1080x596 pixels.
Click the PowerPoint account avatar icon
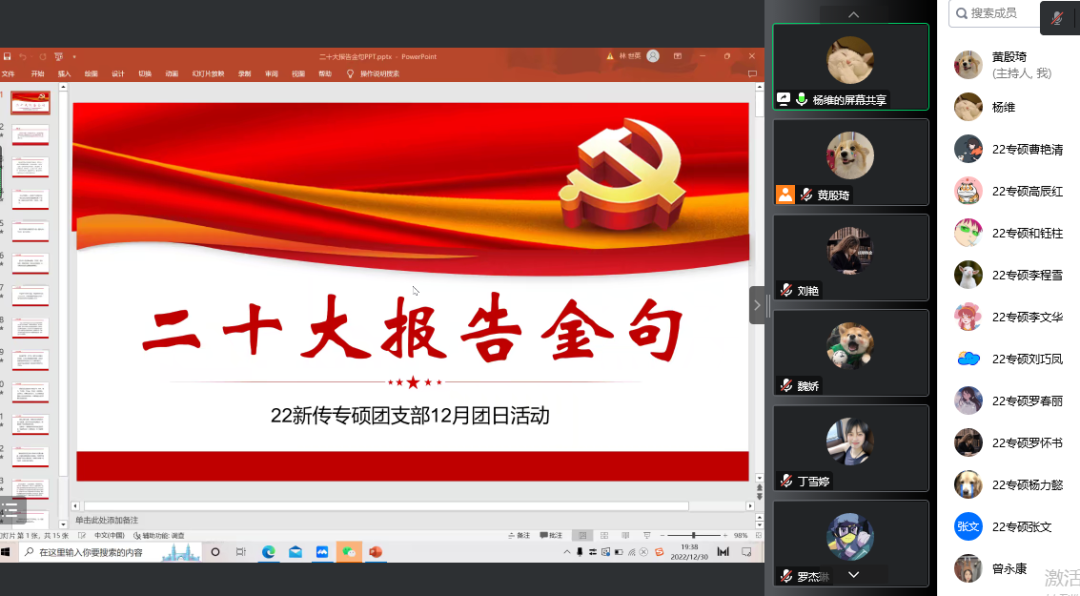(653, 56)
